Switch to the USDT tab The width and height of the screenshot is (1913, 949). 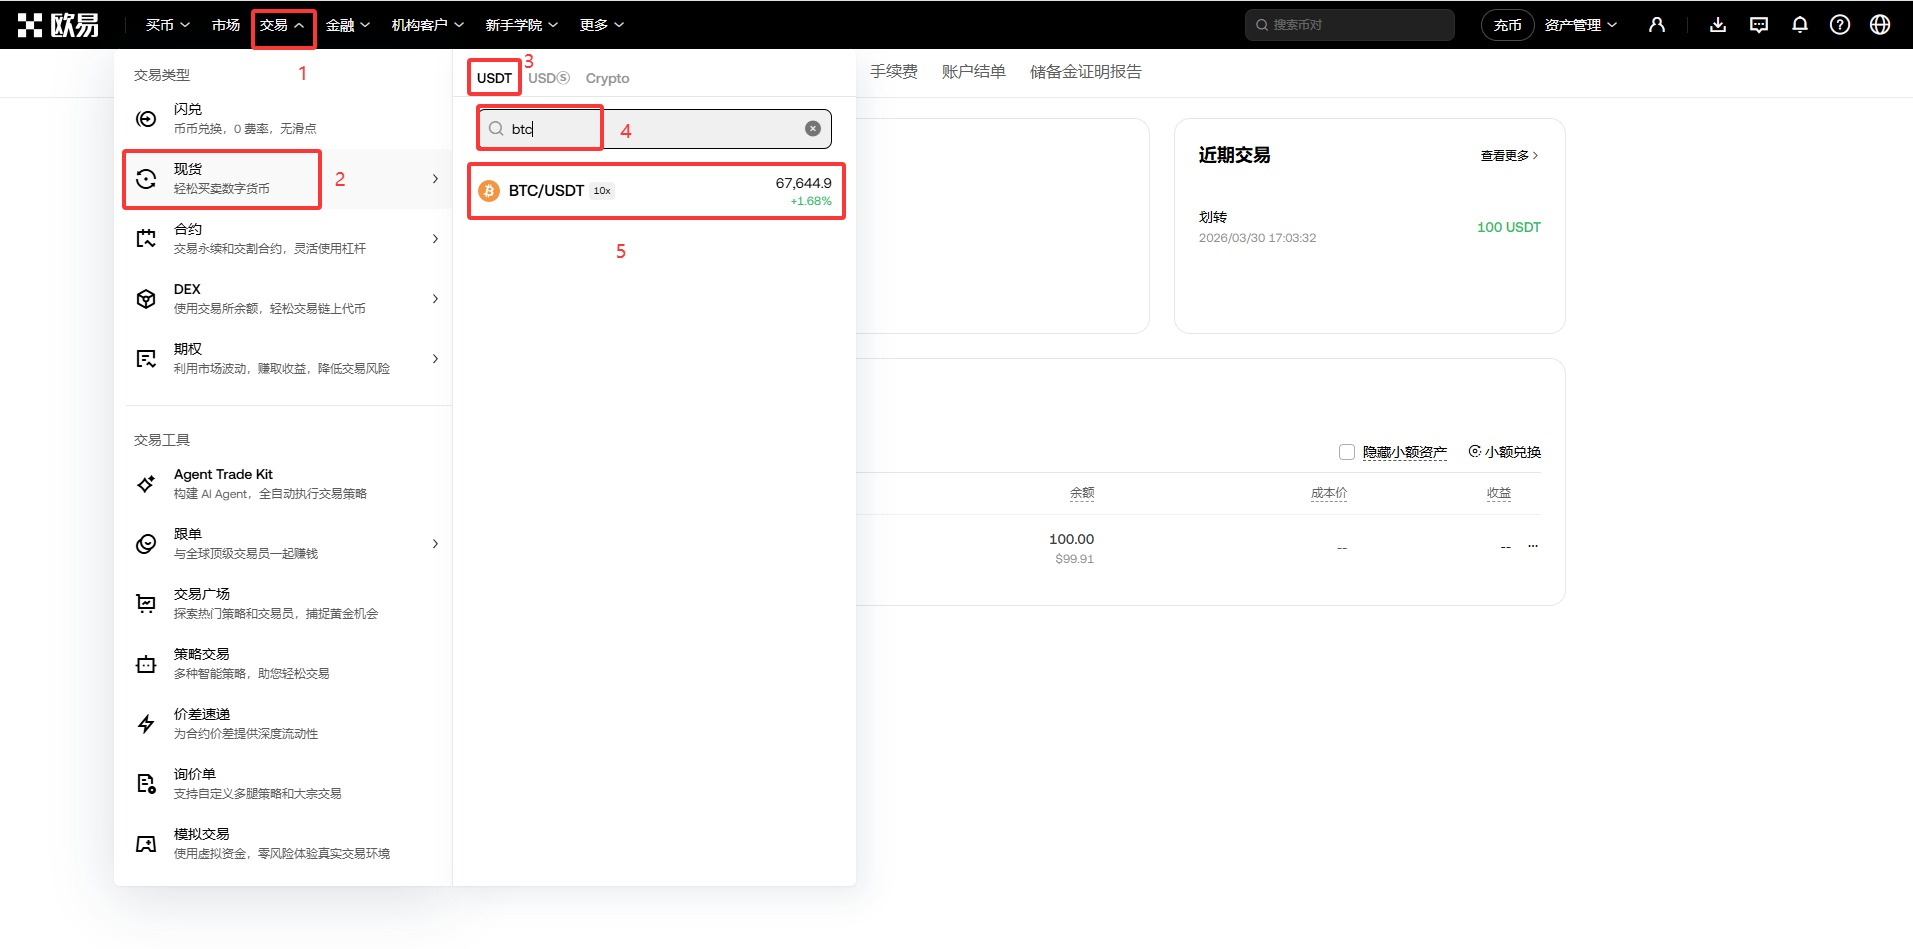tap(494, 78)
